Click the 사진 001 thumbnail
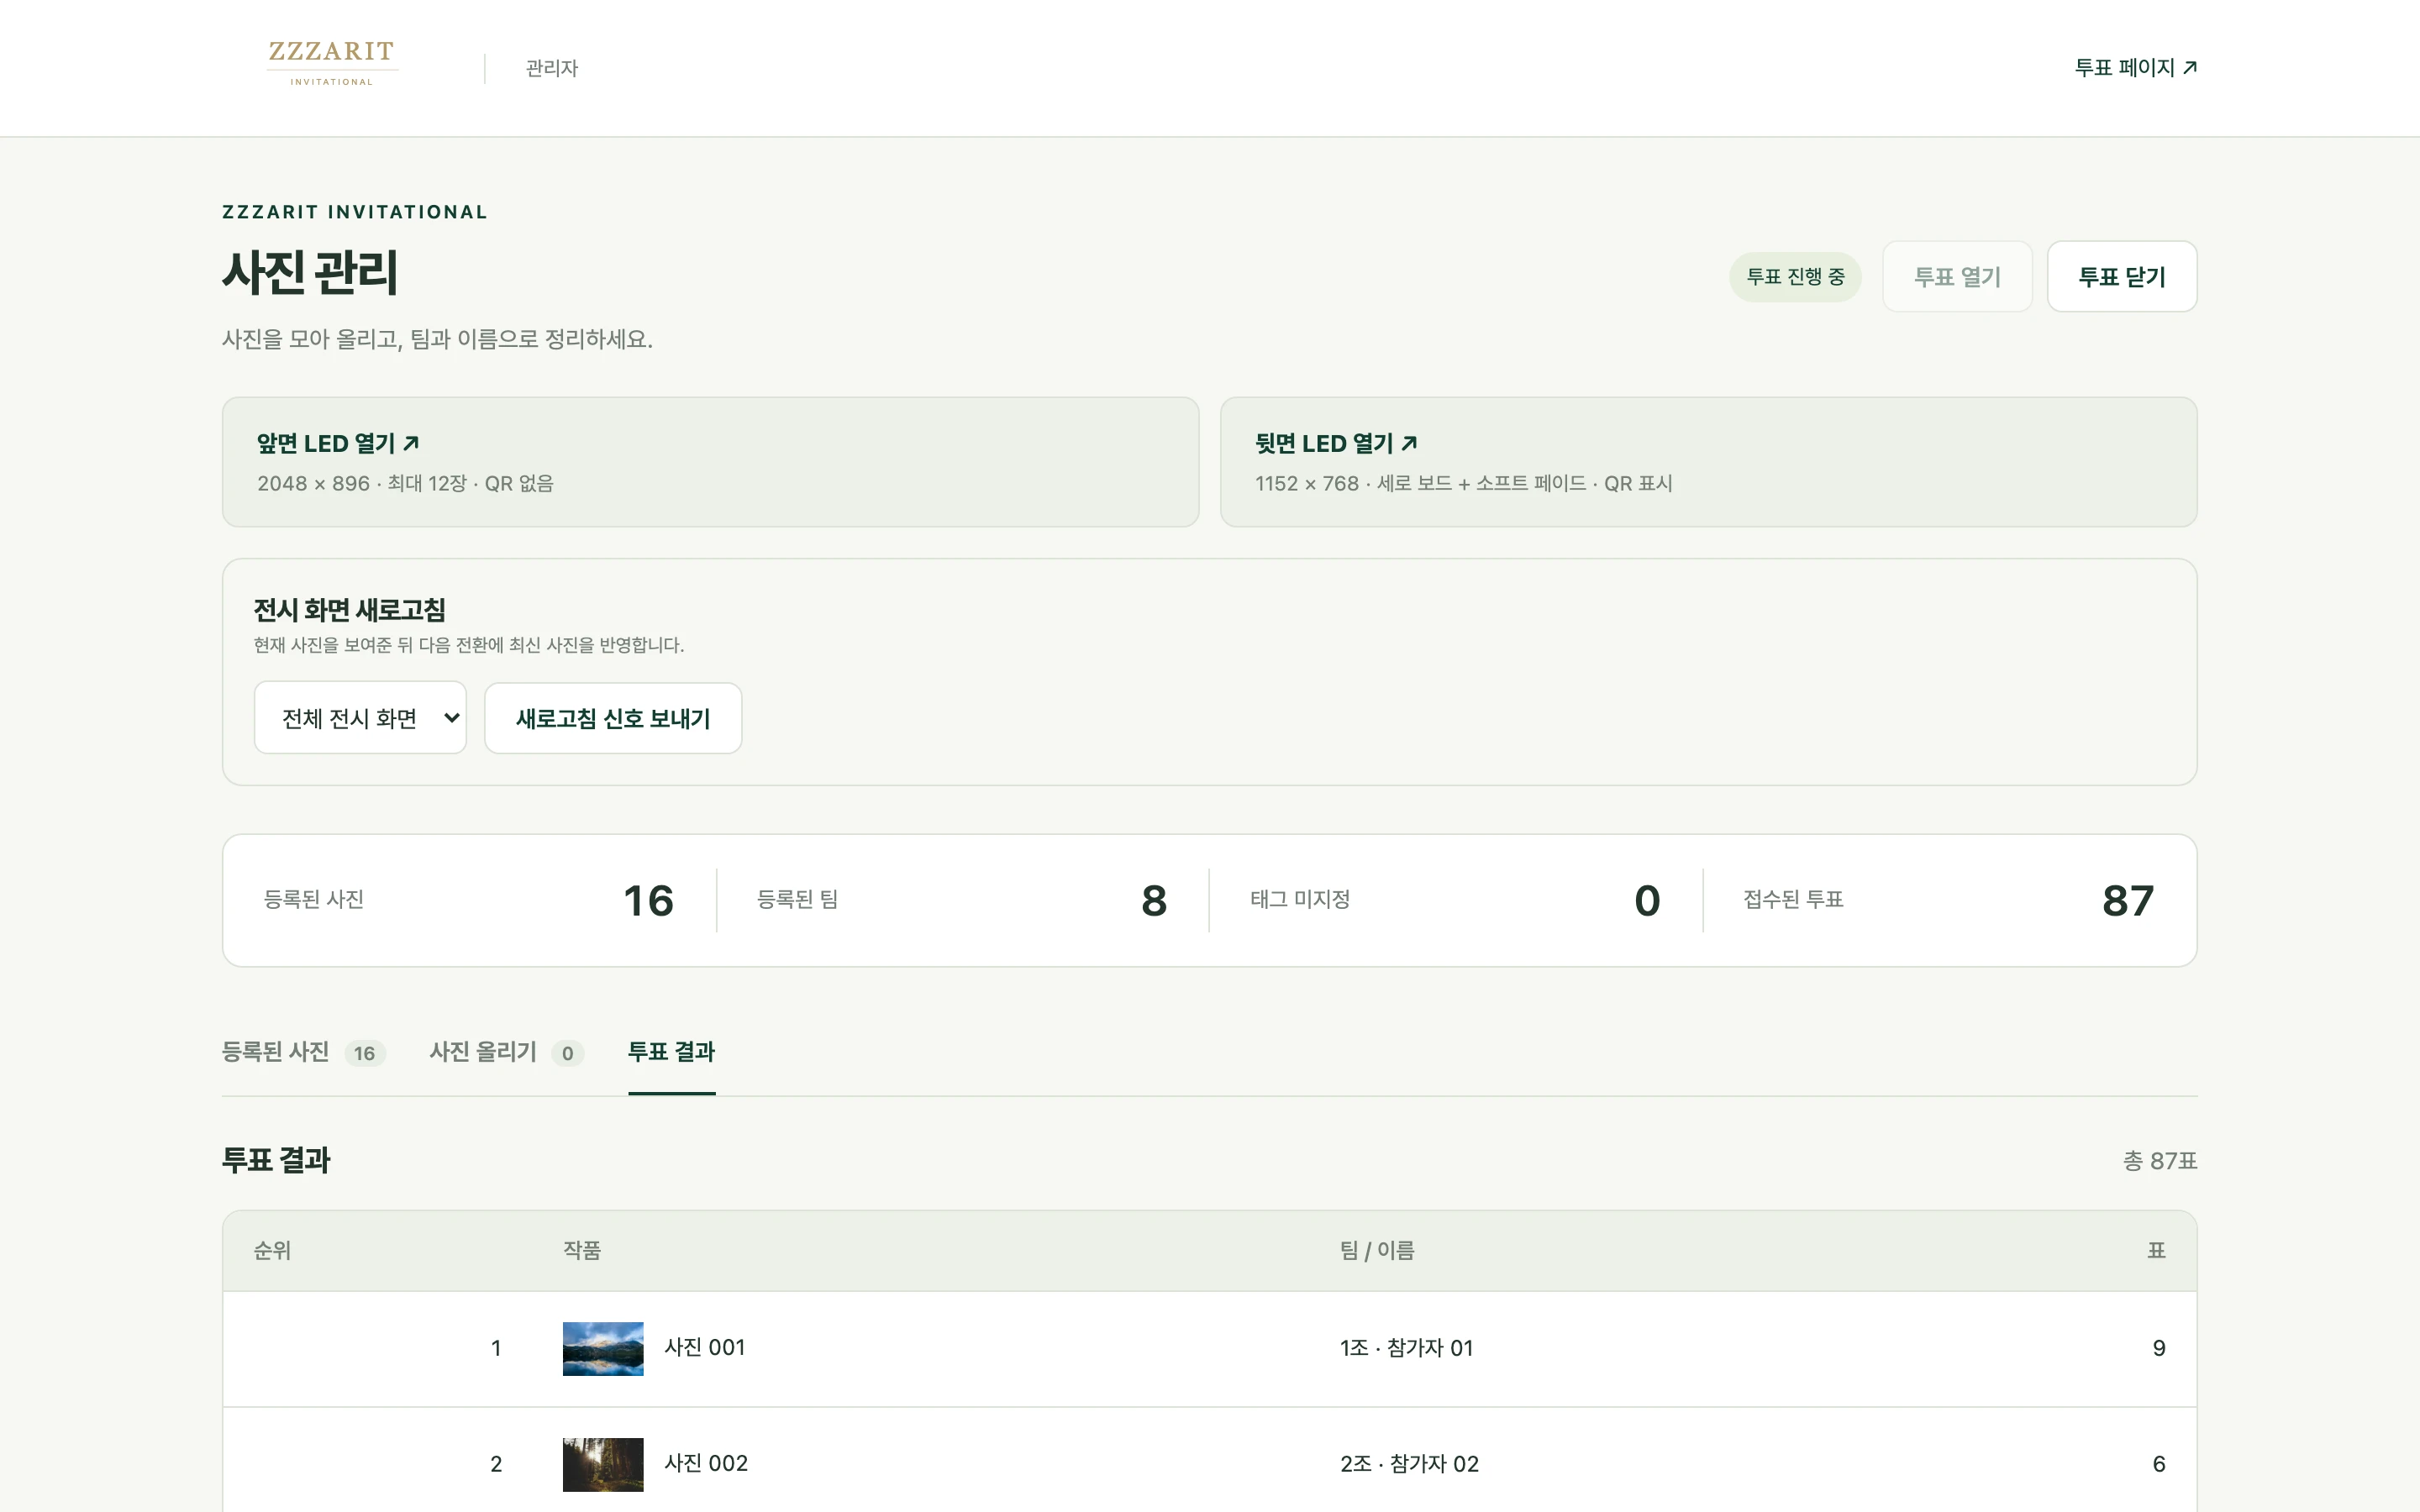The image size is (2420, 1512). [603, 1348]
